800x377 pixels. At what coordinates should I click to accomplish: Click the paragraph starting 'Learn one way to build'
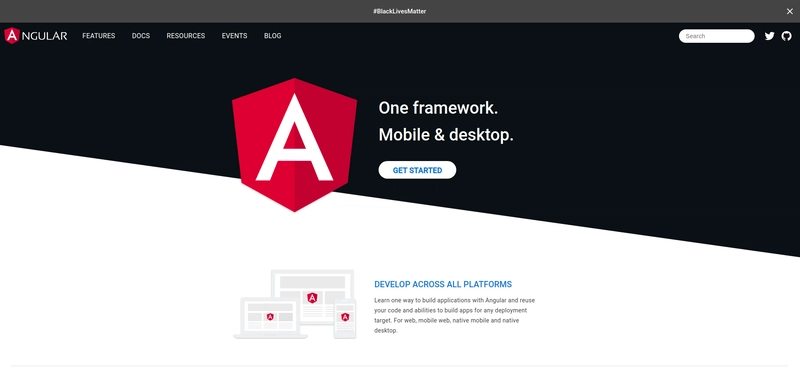[454, 315]
